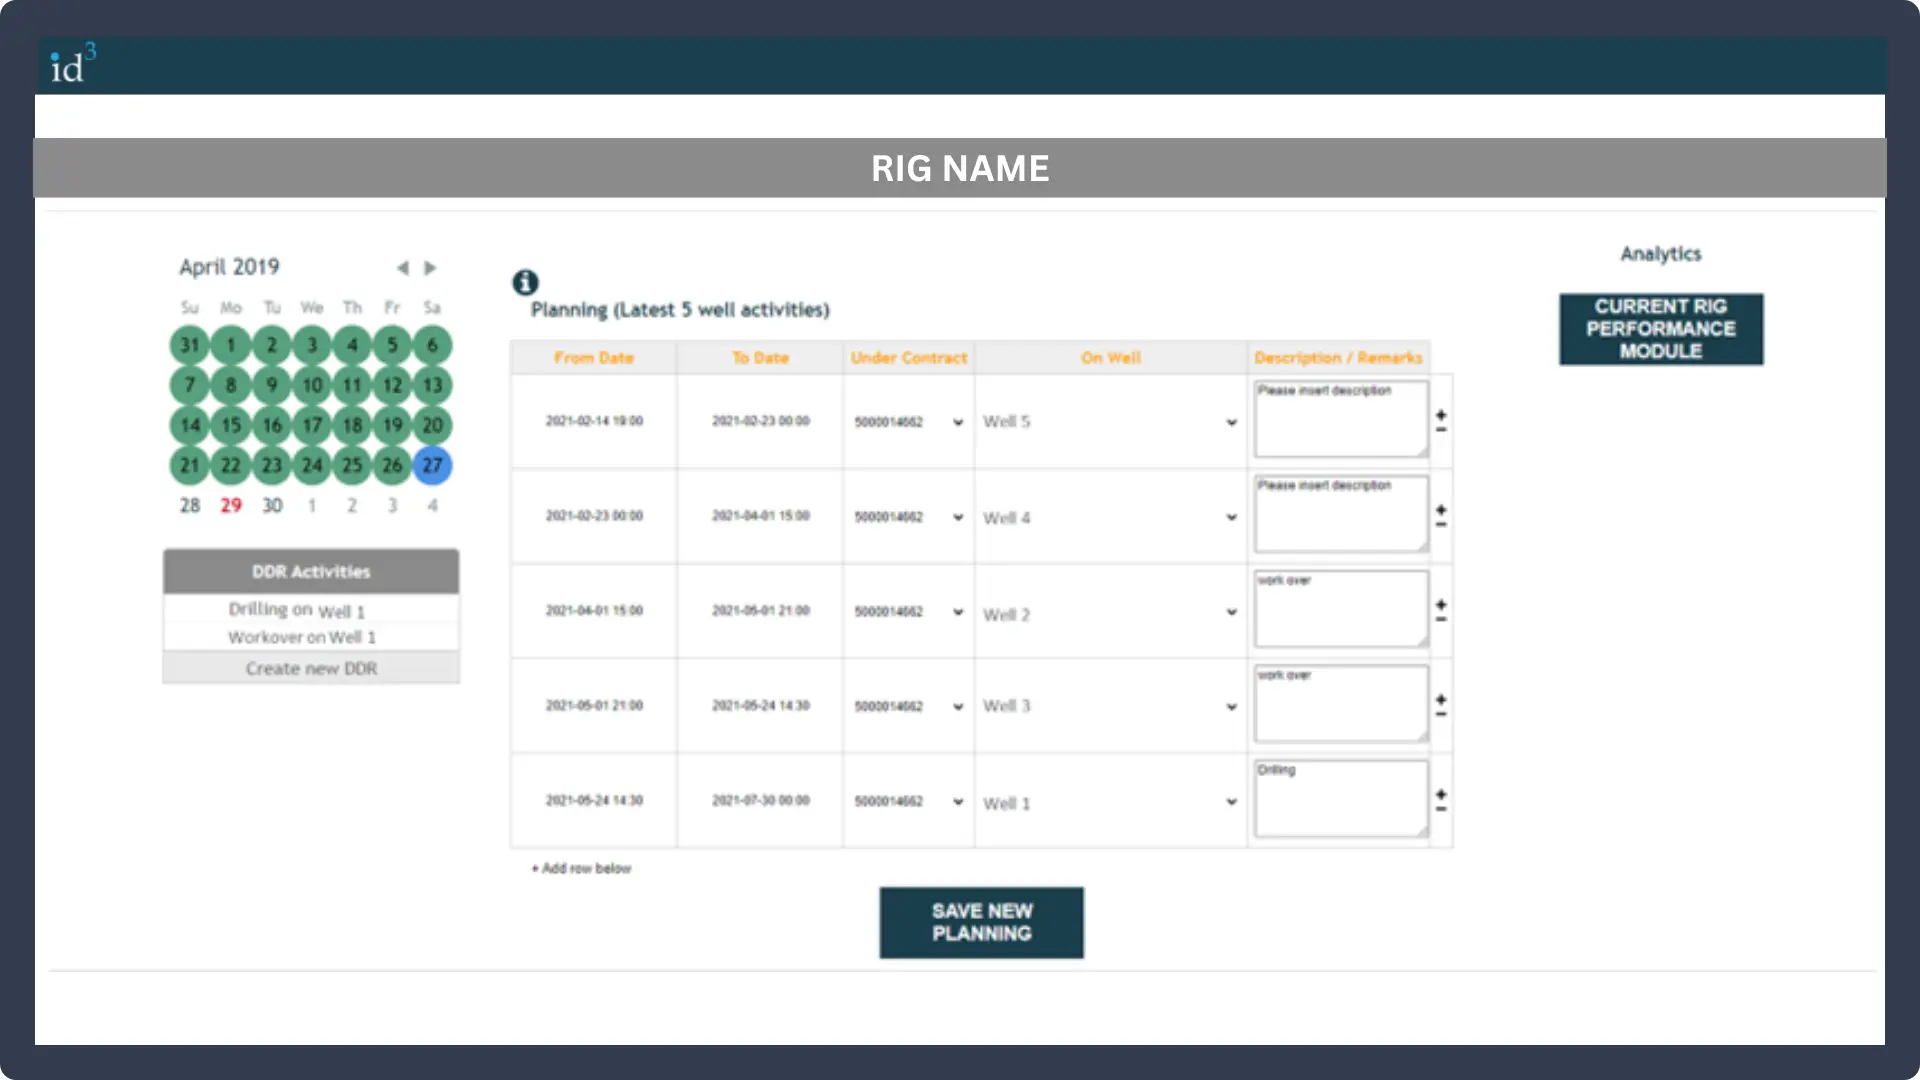Image resolution: width=1920 pixels, height=1080 pixels.
Task: Open Workover on Well 1 DDR activity
Action: tap(302, 637)
